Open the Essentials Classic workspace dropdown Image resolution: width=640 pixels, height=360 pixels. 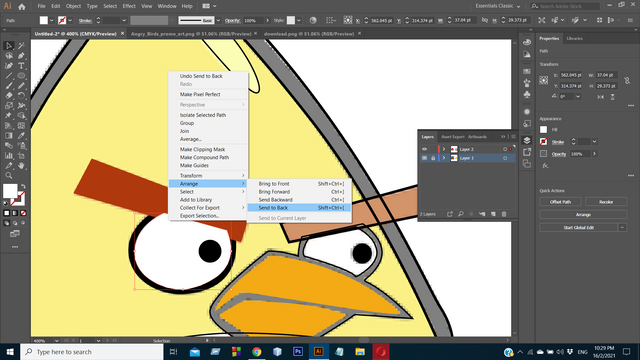498,6
